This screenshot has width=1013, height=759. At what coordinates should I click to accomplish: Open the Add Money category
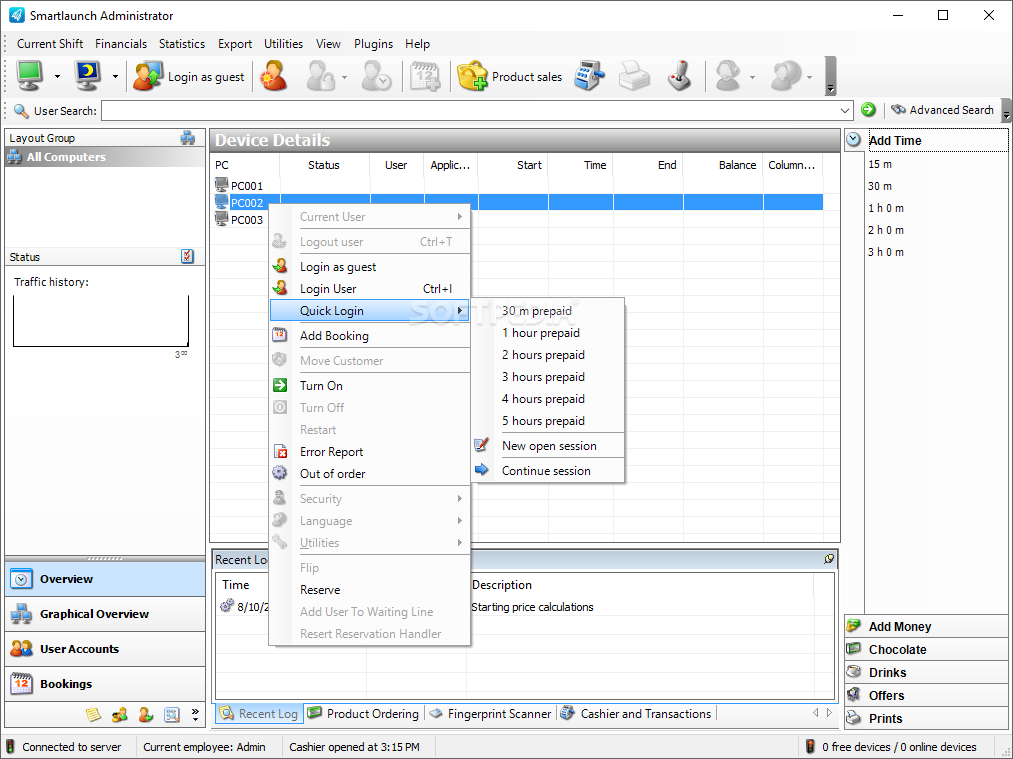tap(926, 626)
